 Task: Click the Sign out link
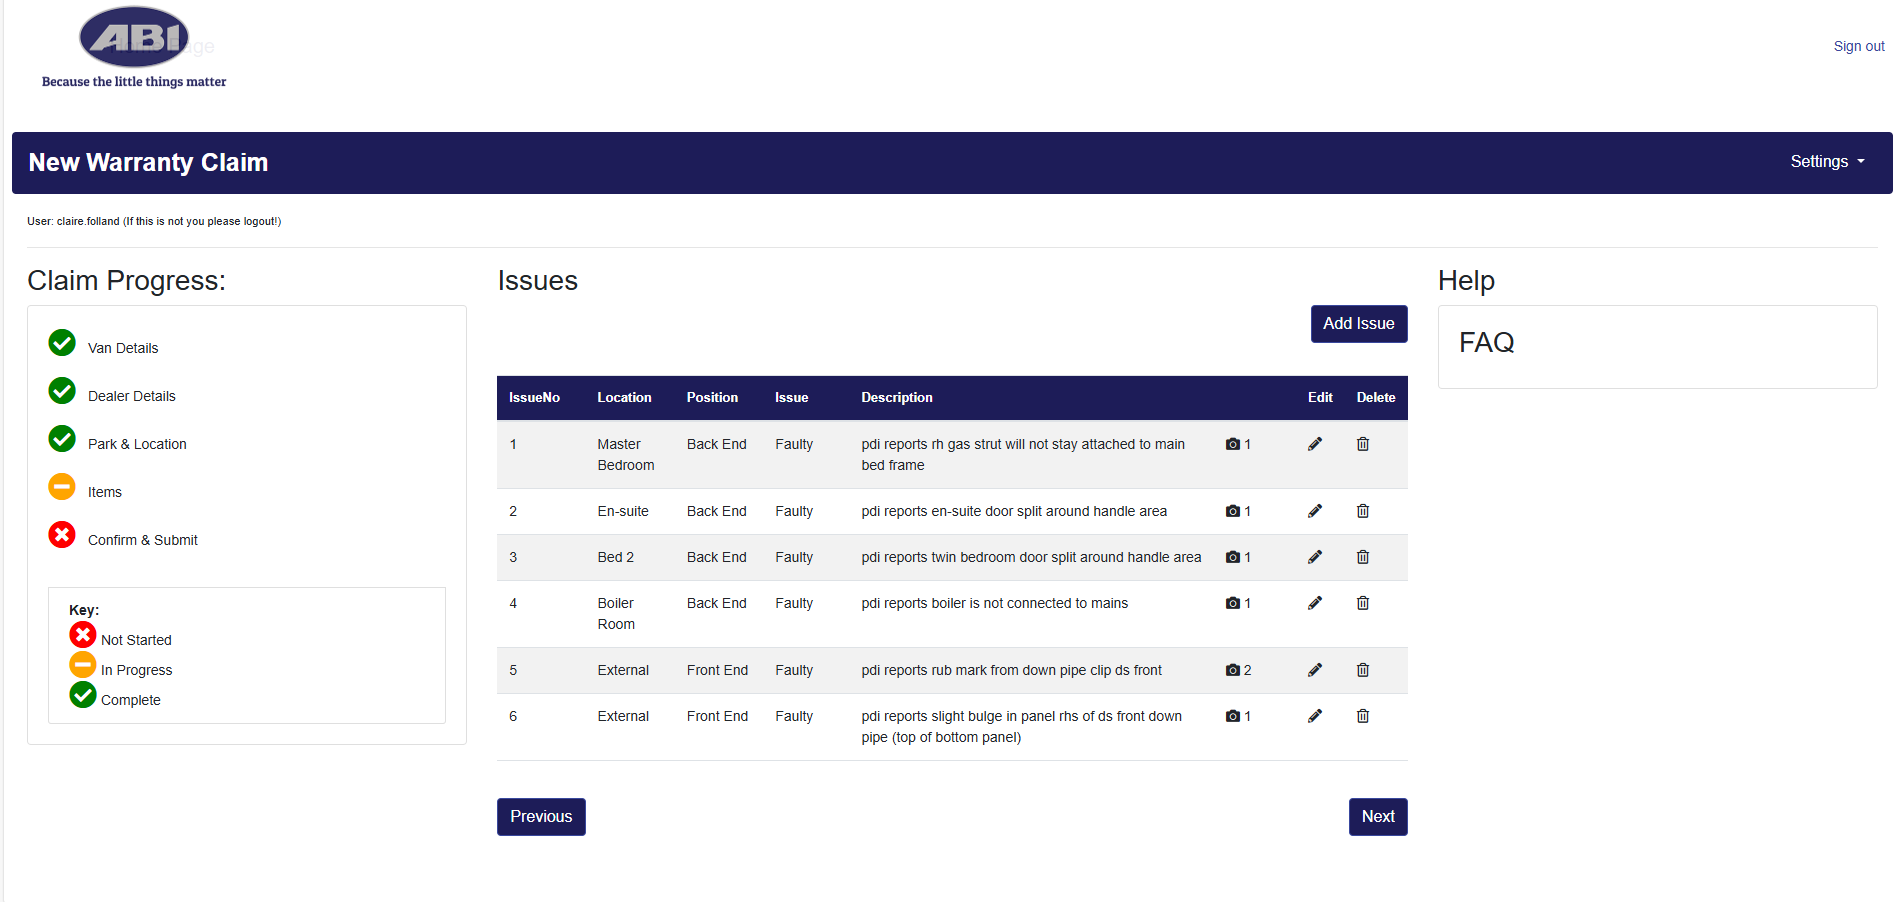(x=1858, y=46)
